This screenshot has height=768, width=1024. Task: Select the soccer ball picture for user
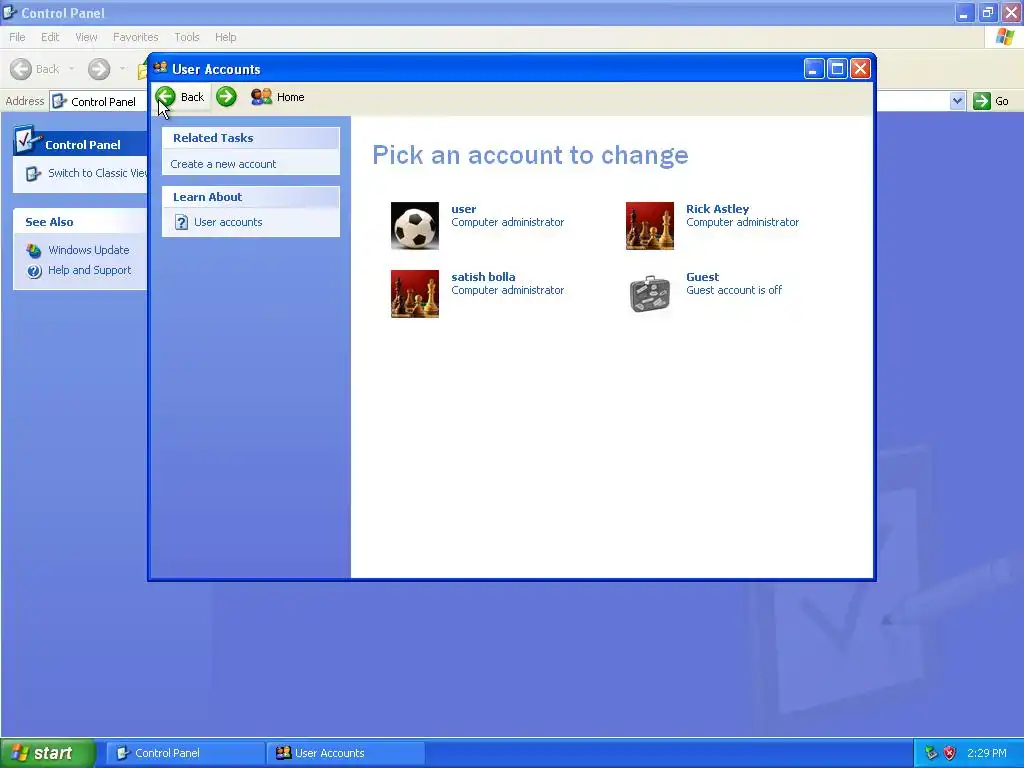pyautogui.click(x=415, y=226)
